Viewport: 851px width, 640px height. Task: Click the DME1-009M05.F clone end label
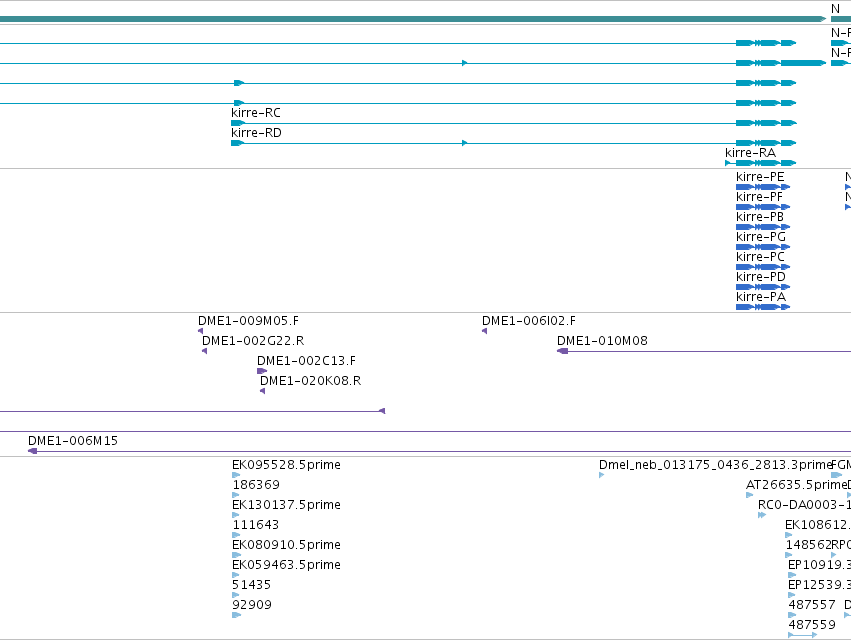pos(248,321)
